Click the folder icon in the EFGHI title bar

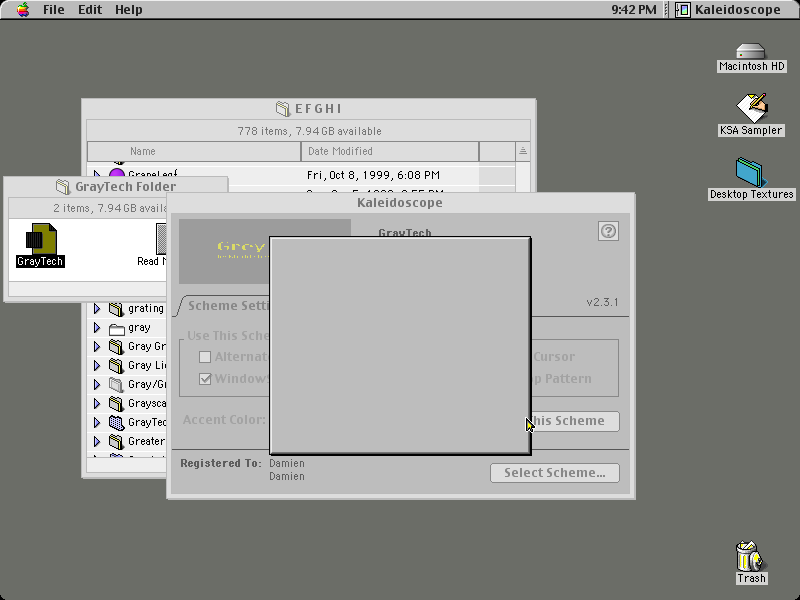[x=283, y=109]
